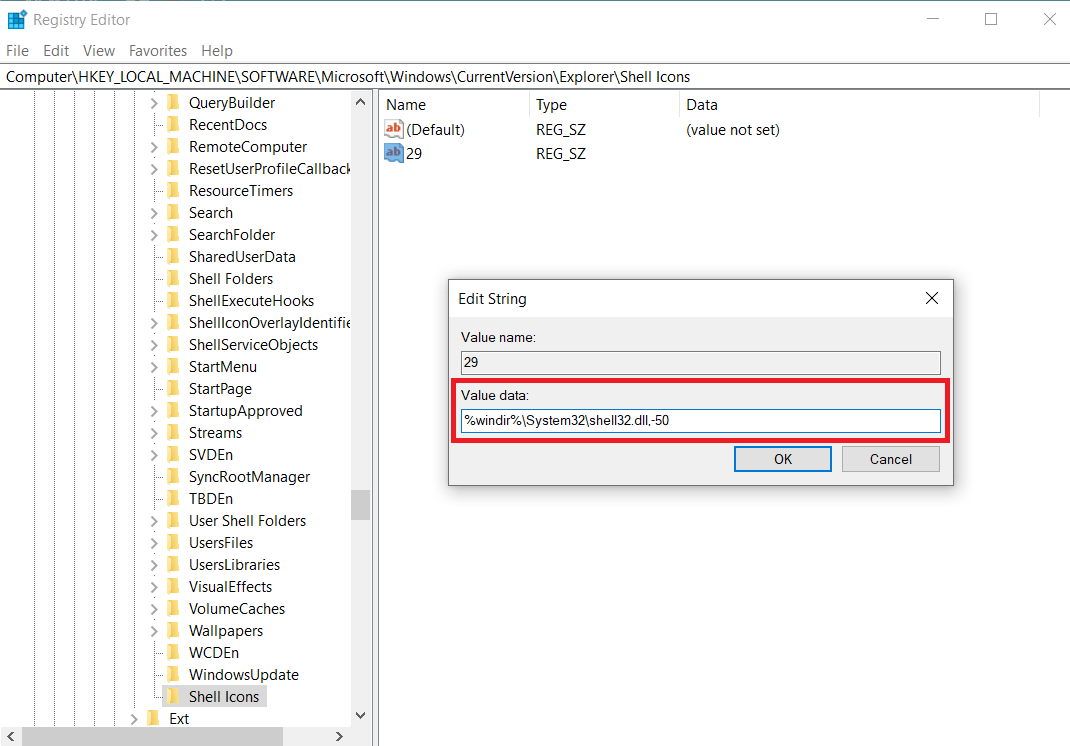Click the TBDEn folder icon
The height and width of the screenshot is (746, 1070).
[x=173, y=498]
